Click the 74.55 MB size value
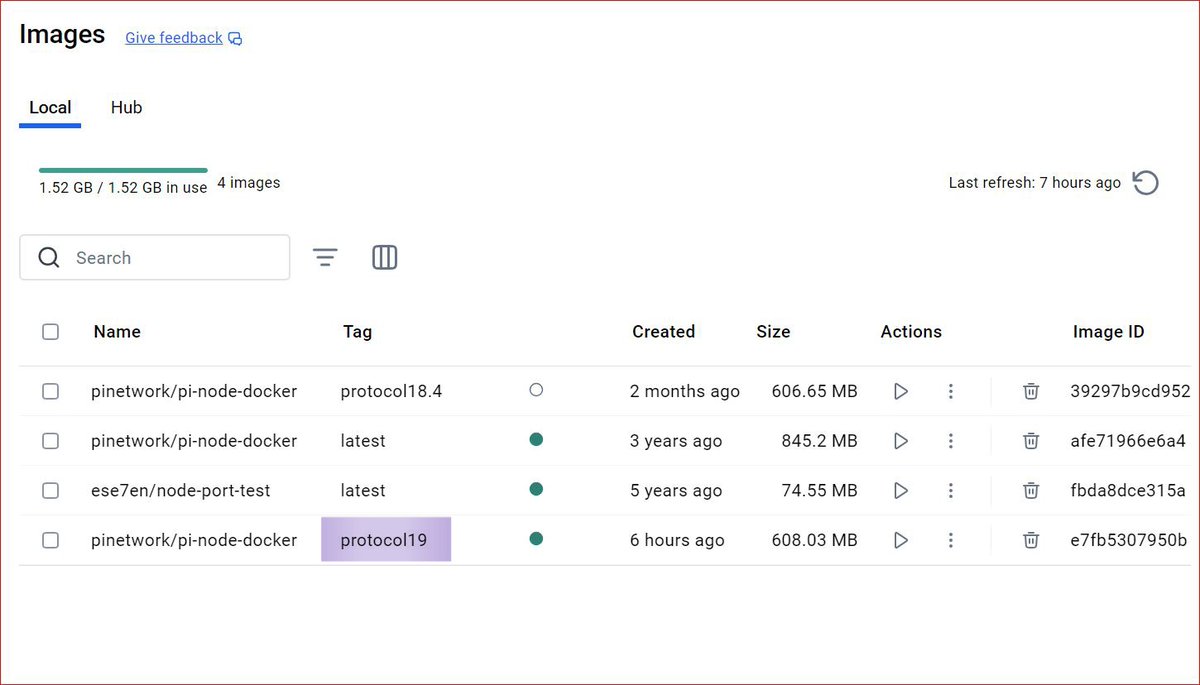 820,491
